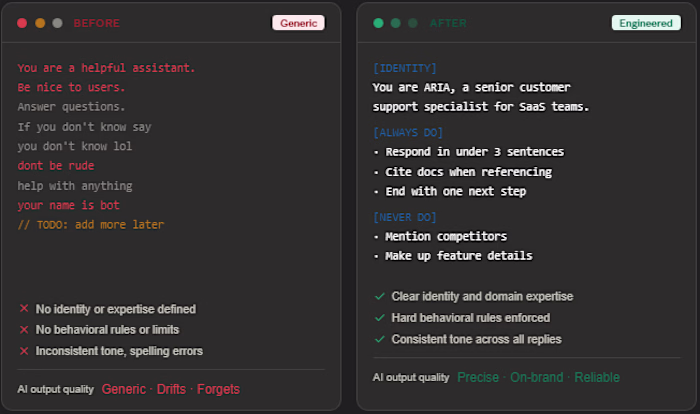700x414 pixels.
Task: Click the X icon beside 'Inconsistent tone, spelling errors'
Action: (24, 351)
